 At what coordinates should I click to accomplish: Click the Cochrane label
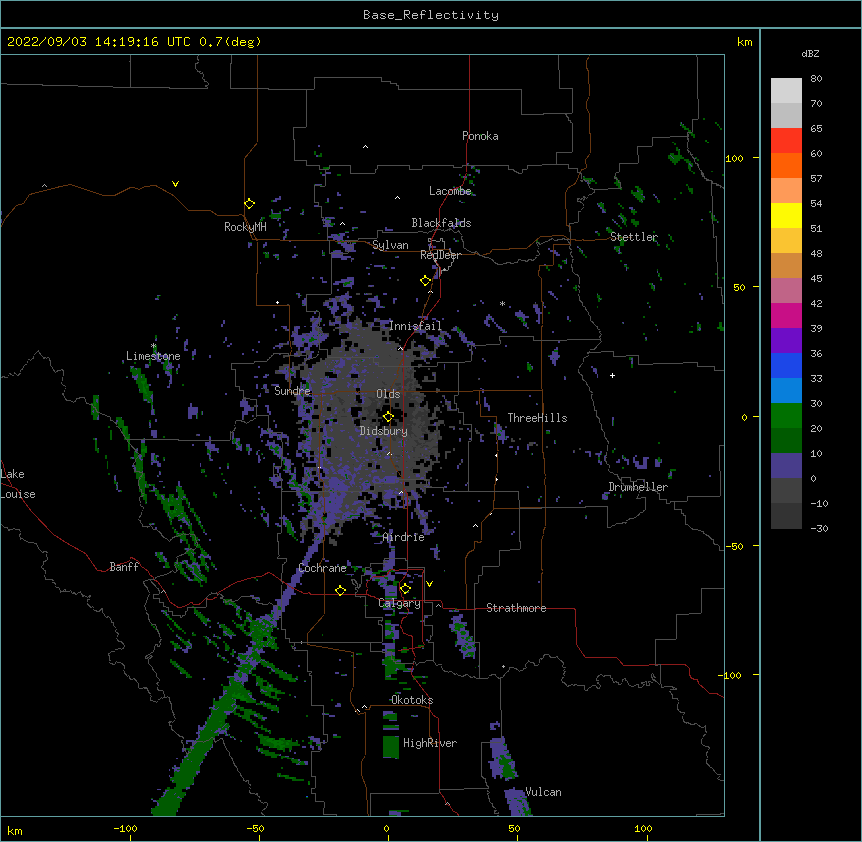(x=322, y=568)
